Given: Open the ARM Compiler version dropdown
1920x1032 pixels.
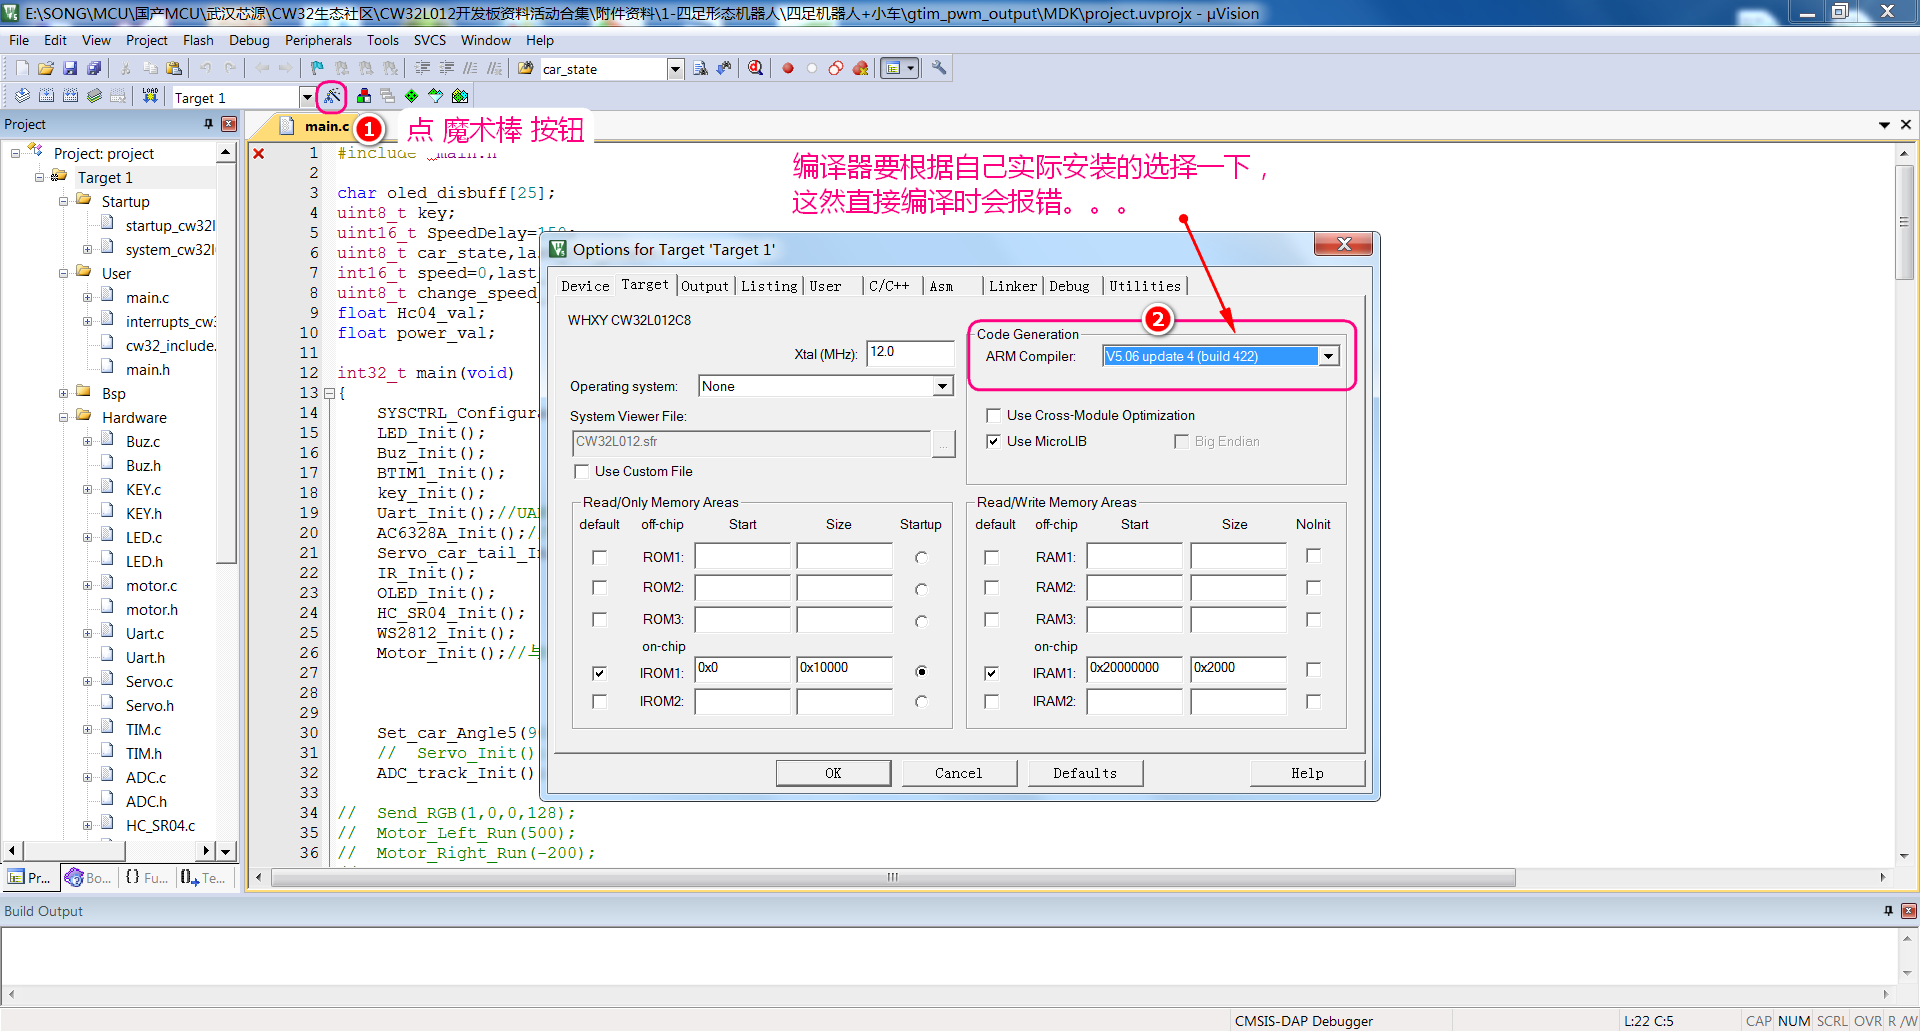Looking at the screenshot, I should 1328,357.
